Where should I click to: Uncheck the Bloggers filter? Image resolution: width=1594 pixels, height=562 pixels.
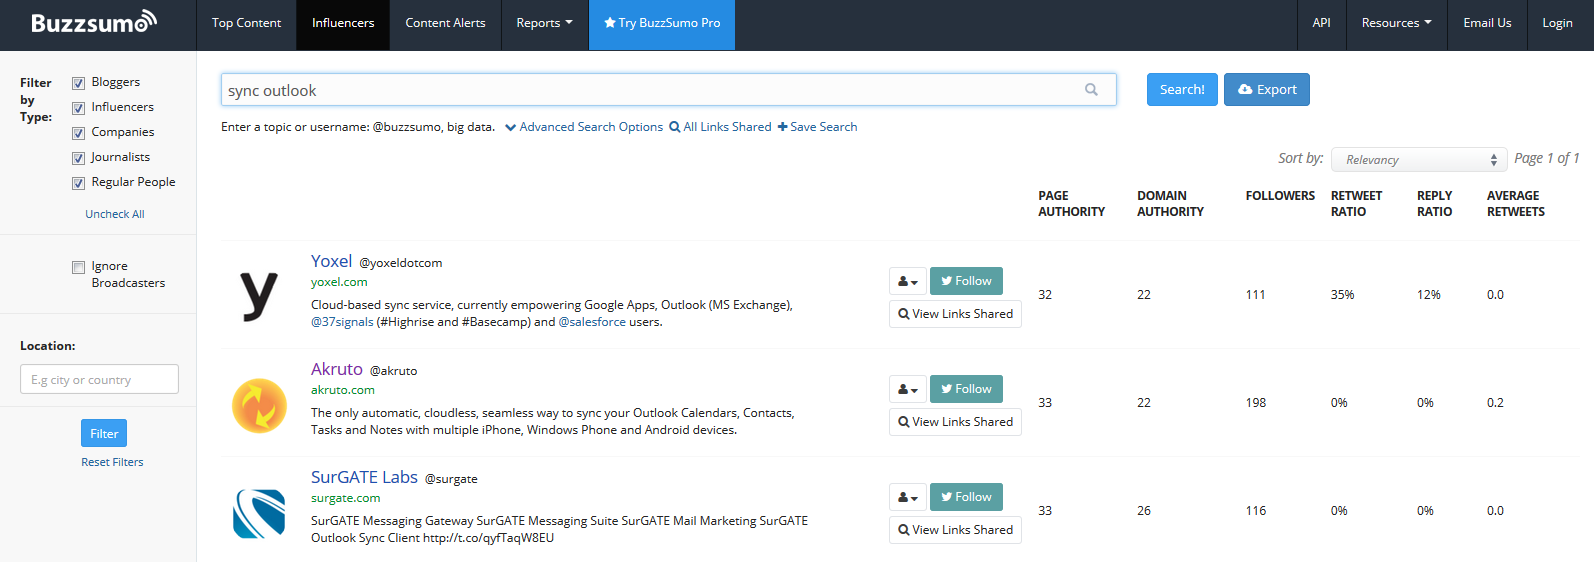[x=78, y=83]
